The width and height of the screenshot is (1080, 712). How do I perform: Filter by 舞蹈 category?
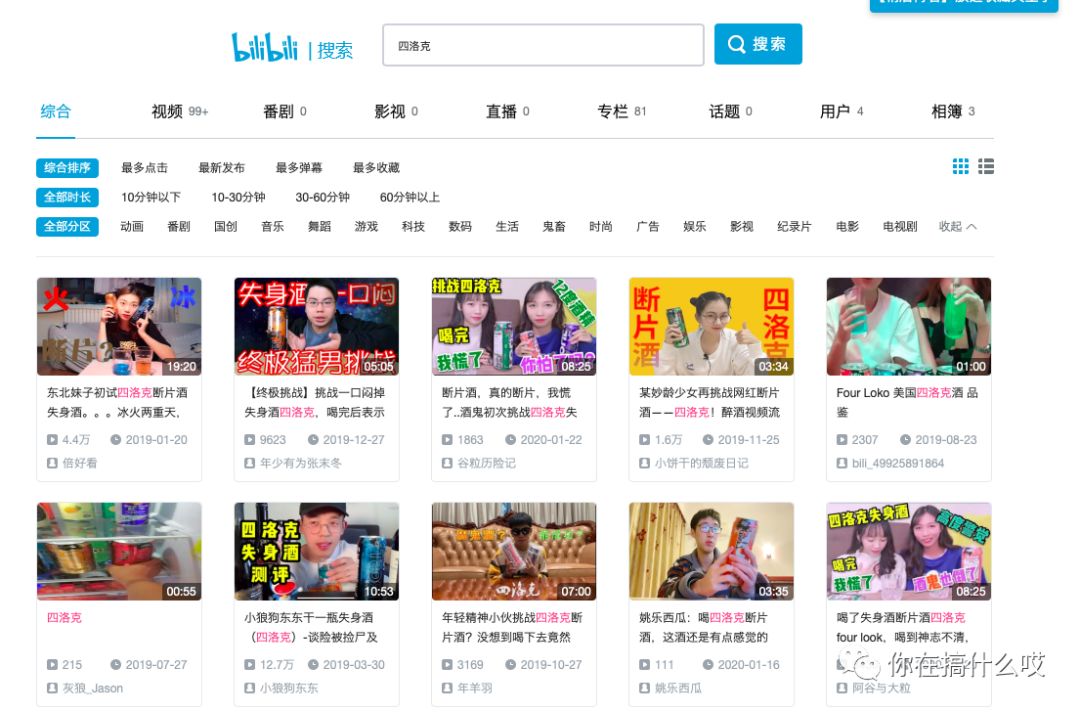[x=319, y=227]
